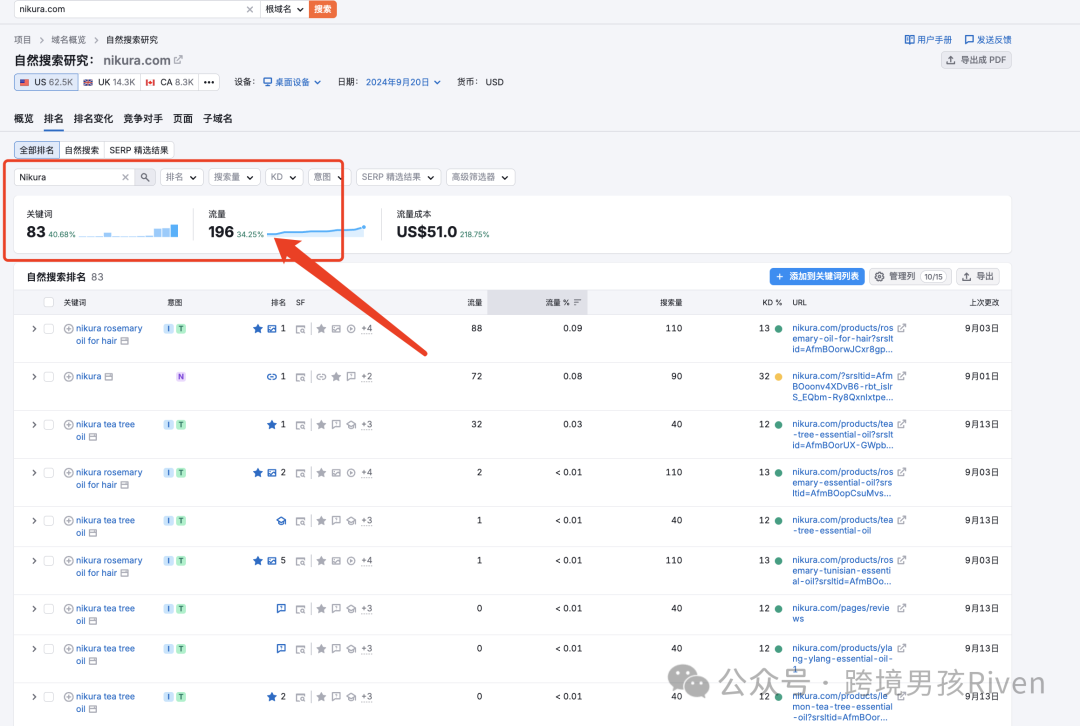
Task: Check the nikura keyword row checkbox
Action: tap(48, 377)
